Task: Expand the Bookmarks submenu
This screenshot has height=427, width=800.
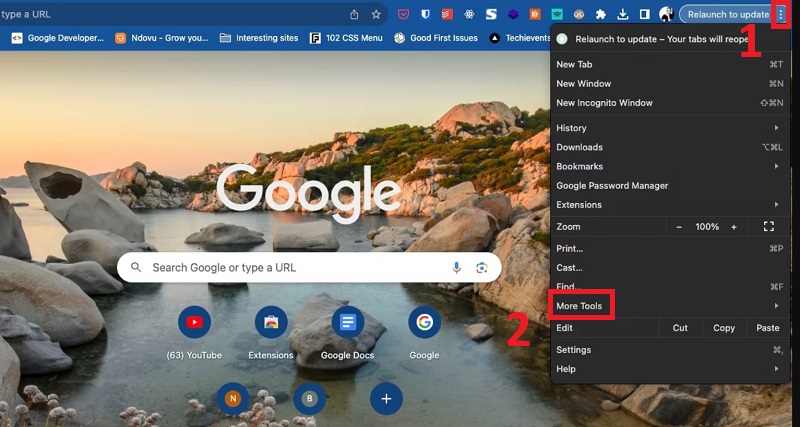Action: (x=579, y=166)
